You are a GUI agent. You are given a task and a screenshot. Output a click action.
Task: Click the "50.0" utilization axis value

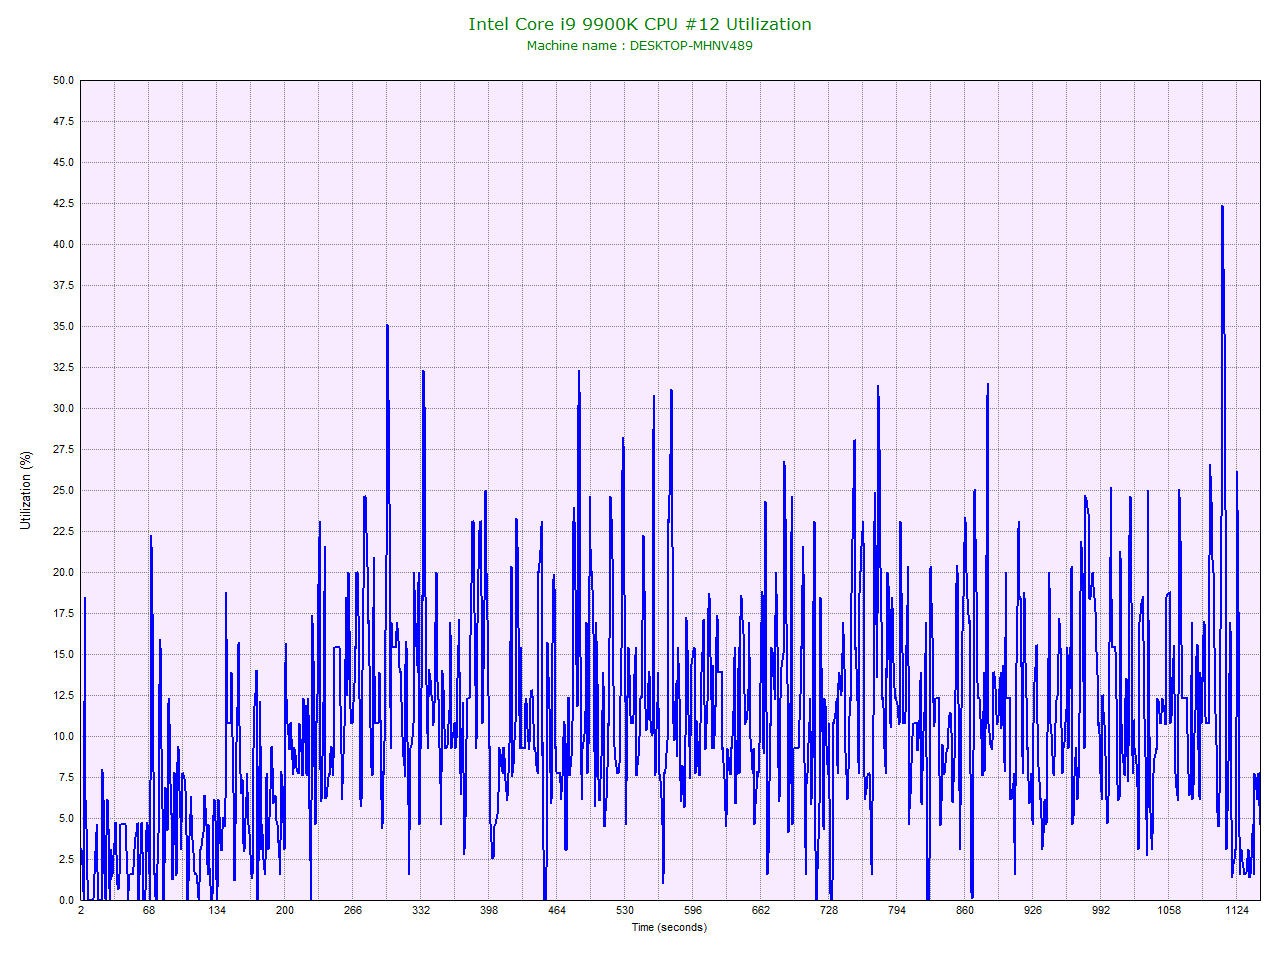pos(64,80)
